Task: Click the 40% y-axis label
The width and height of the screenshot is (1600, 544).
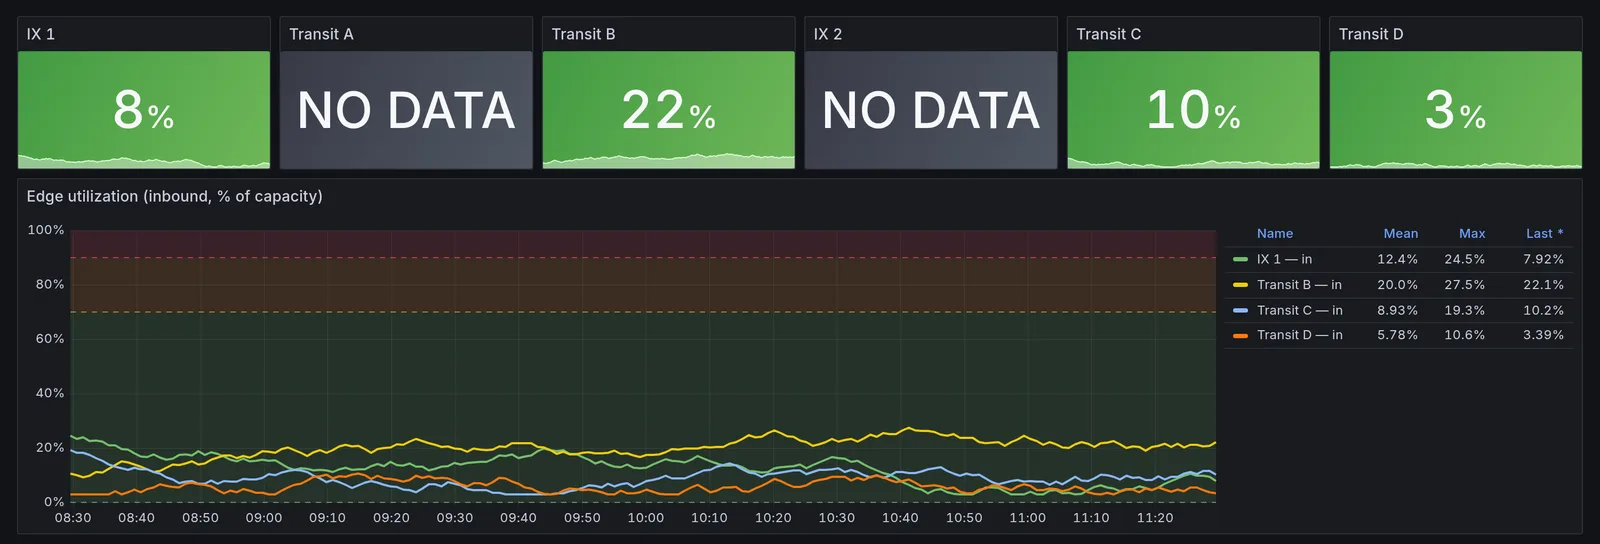Action: click(x=50, y=393)
